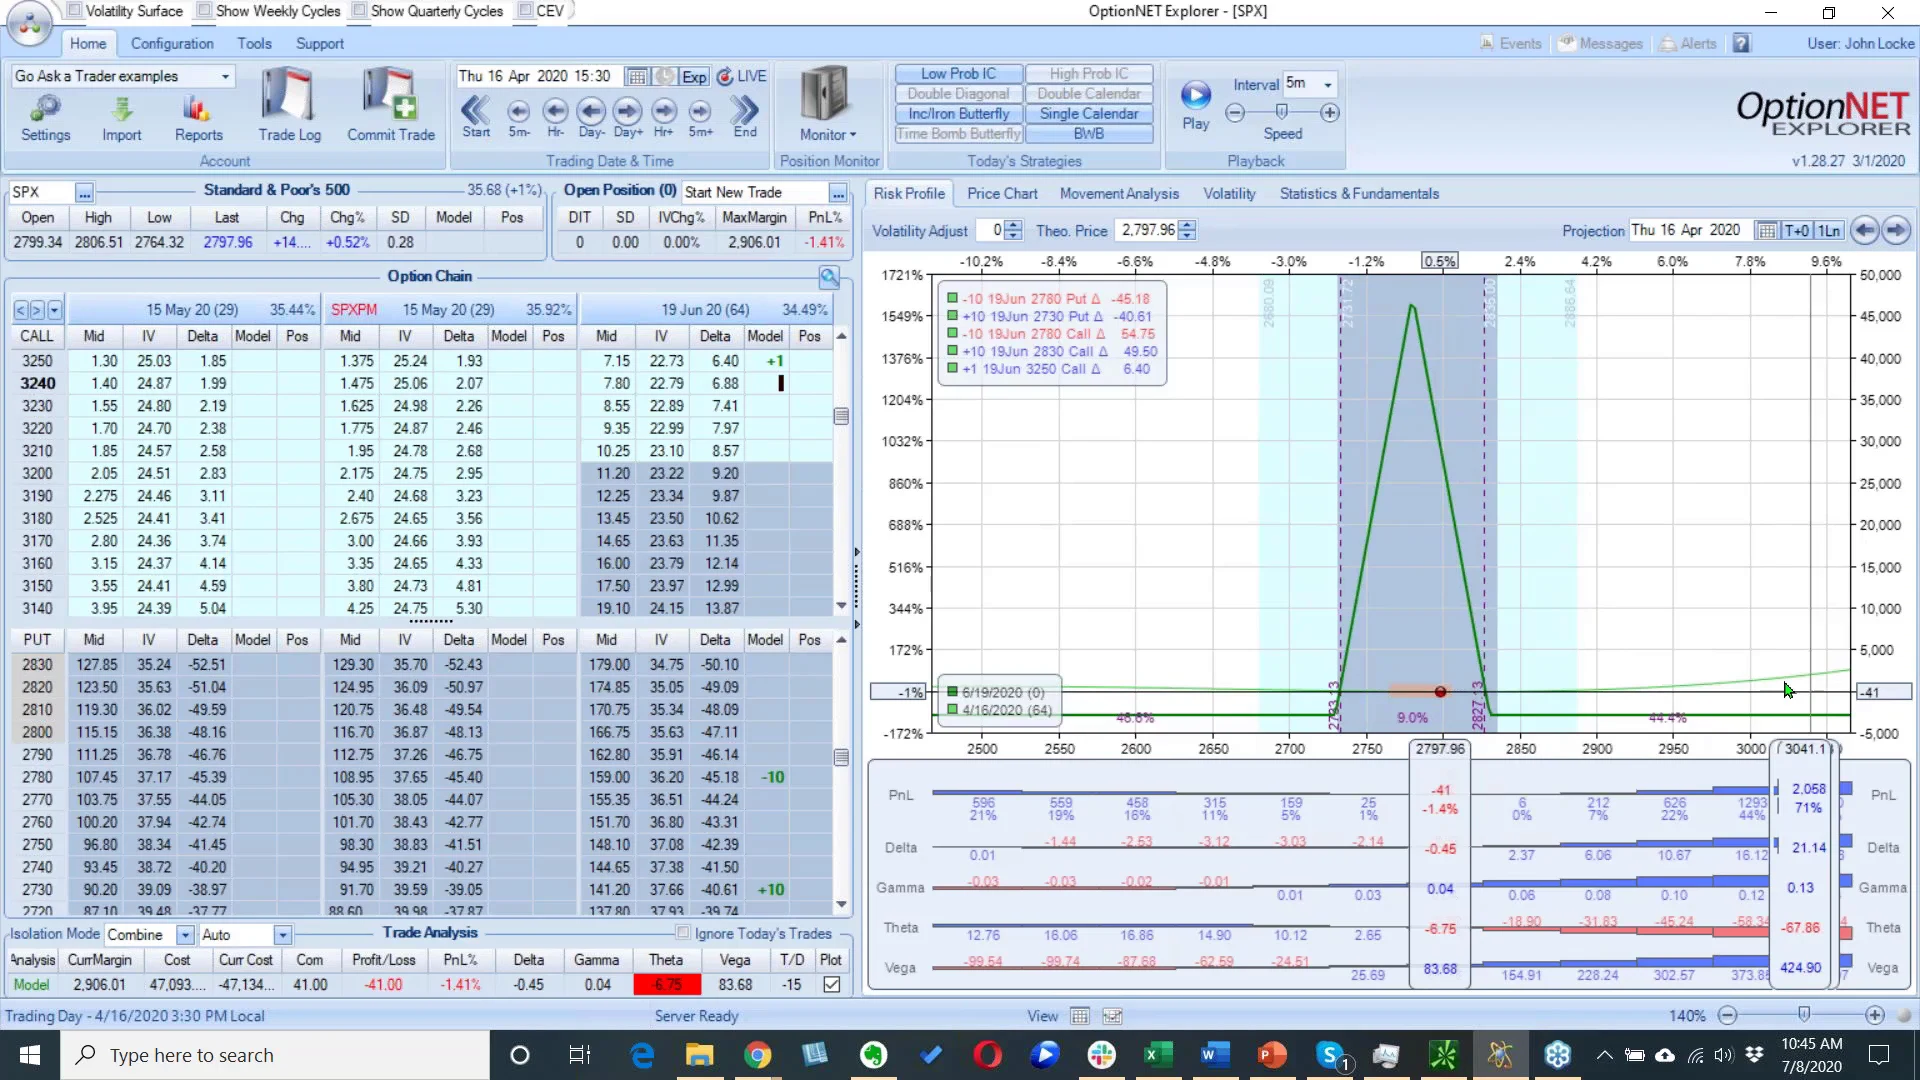Open SPX symbol lookup ellipsis button
Image resolution: width=1920 pixels, height=1080 pixels.
click(x=84, y=193)
